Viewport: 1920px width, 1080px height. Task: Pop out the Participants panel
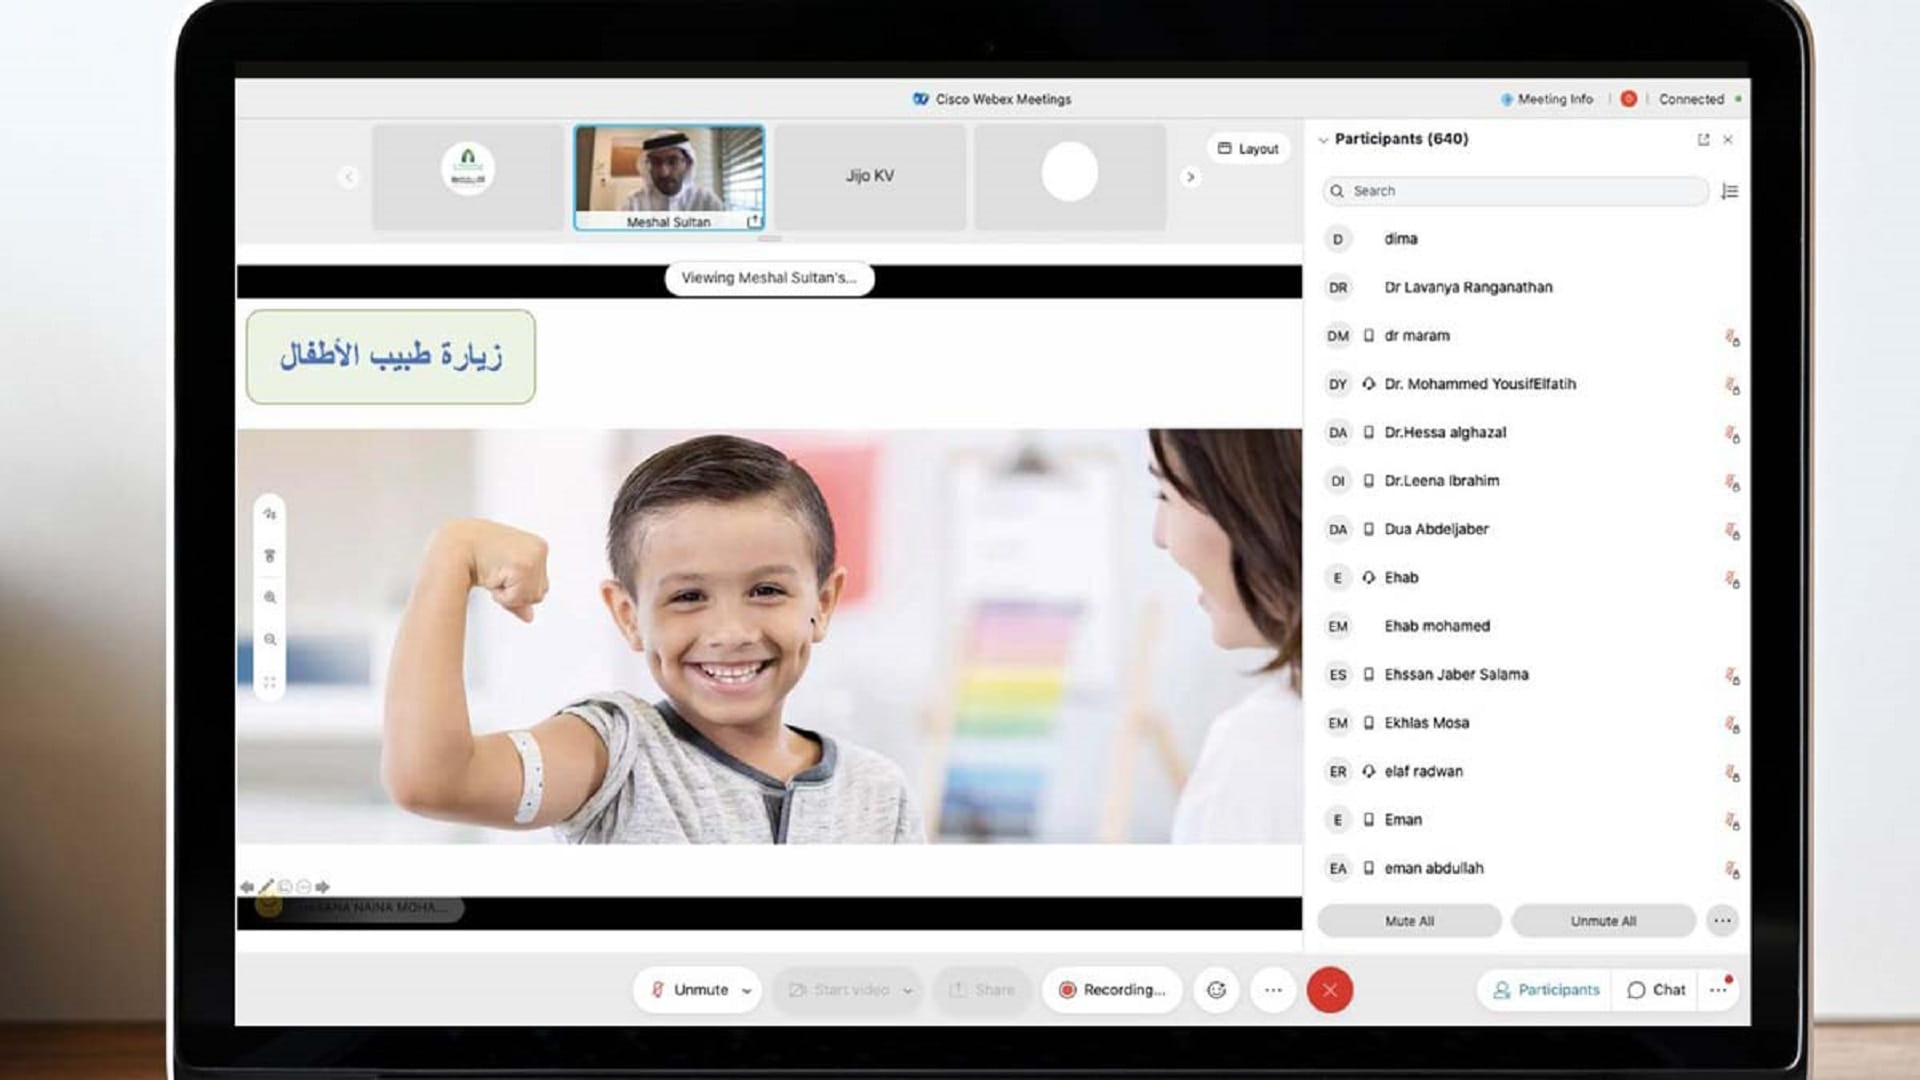[x=1702, y=140]
